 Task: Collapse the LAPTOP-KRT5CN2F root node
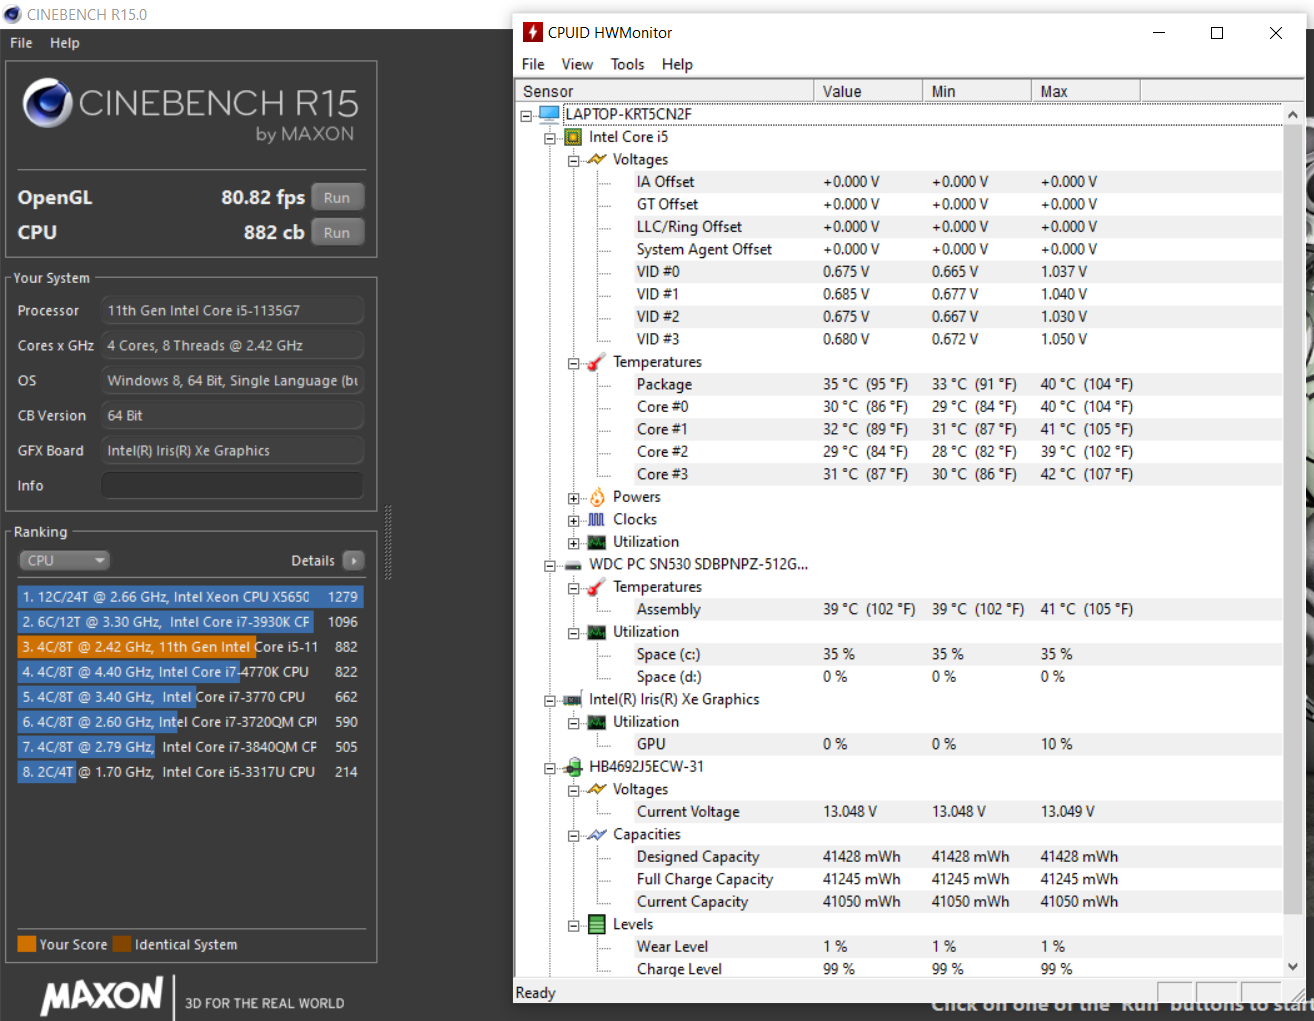tap(526, 115)
